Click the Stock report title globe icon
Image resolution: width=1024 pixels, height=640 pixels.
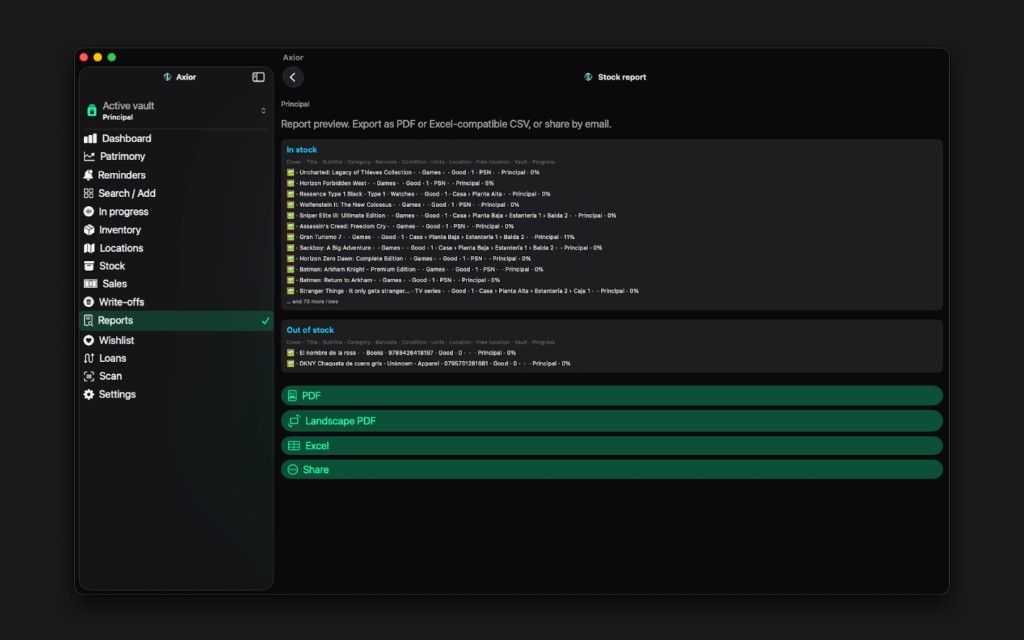(588, 77)
